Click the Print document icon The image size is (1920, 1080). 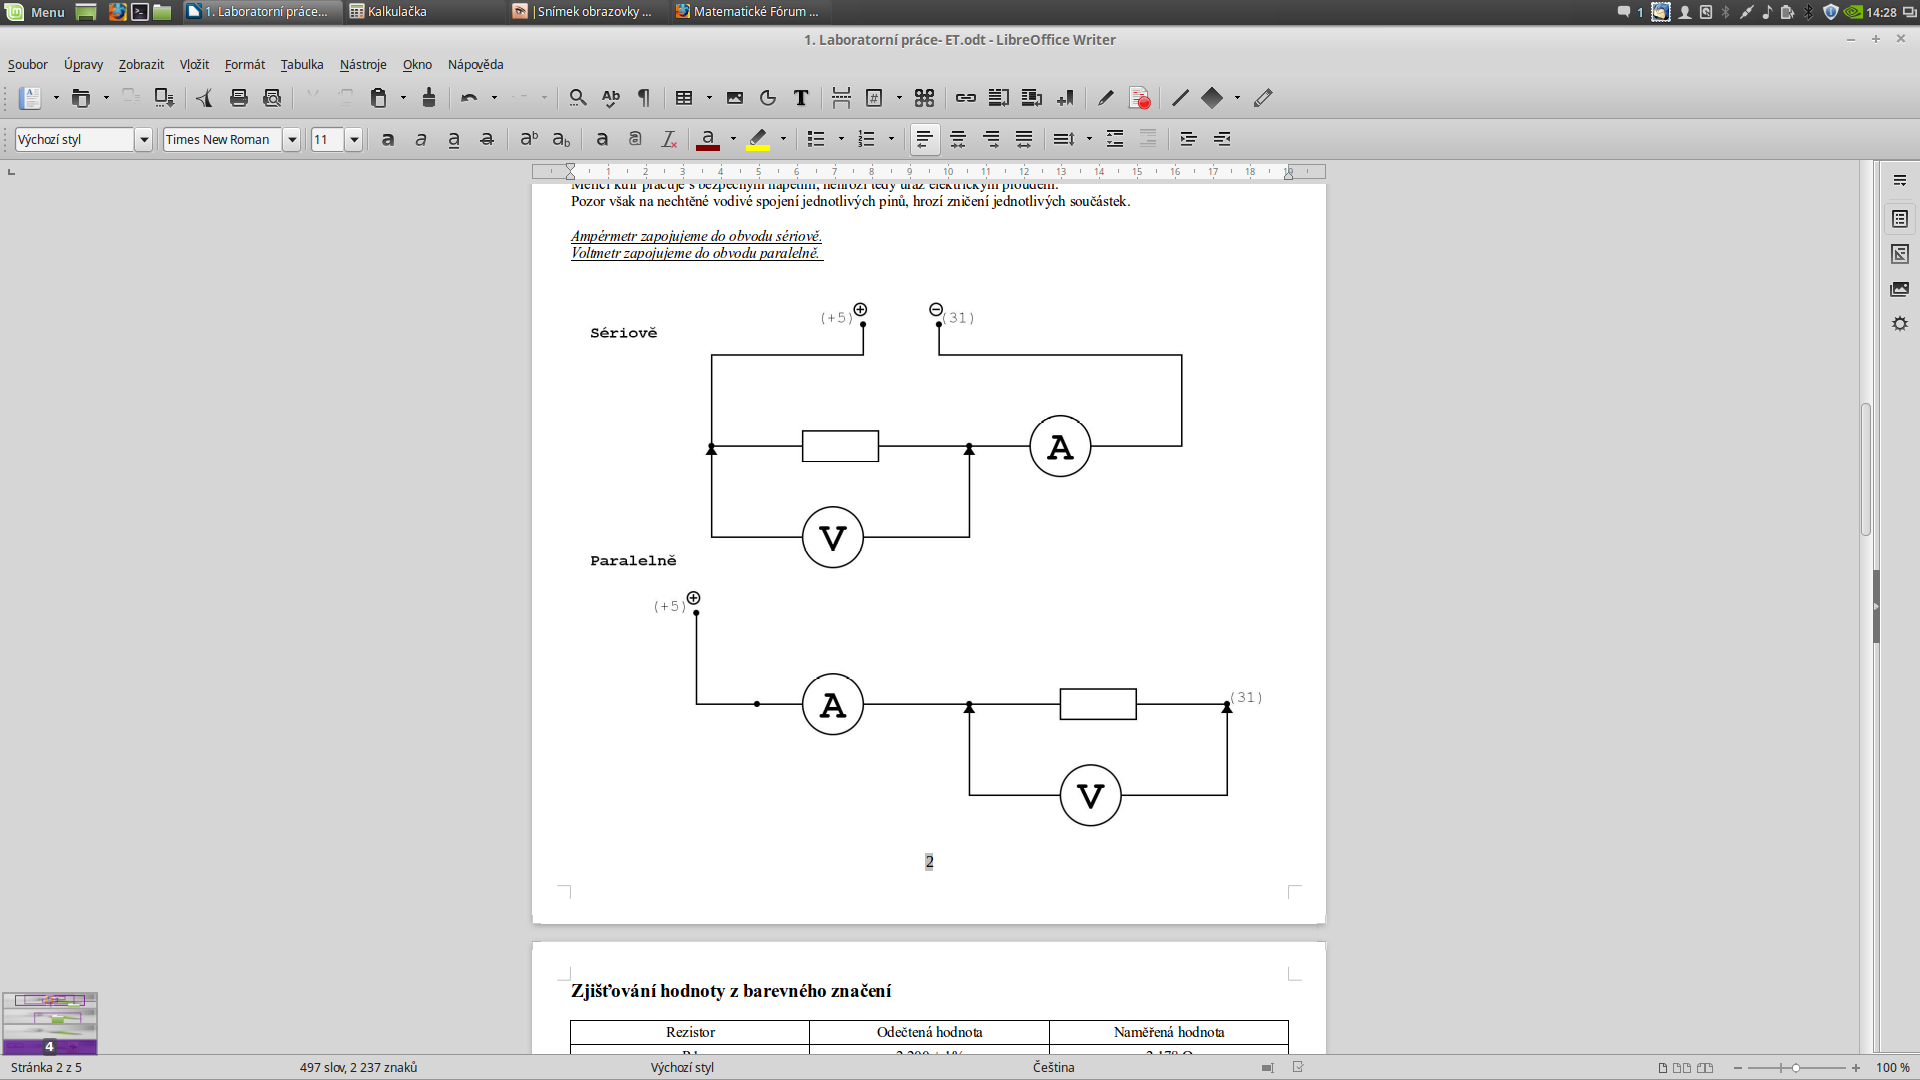pyautogui.click(x=238, y=98)
